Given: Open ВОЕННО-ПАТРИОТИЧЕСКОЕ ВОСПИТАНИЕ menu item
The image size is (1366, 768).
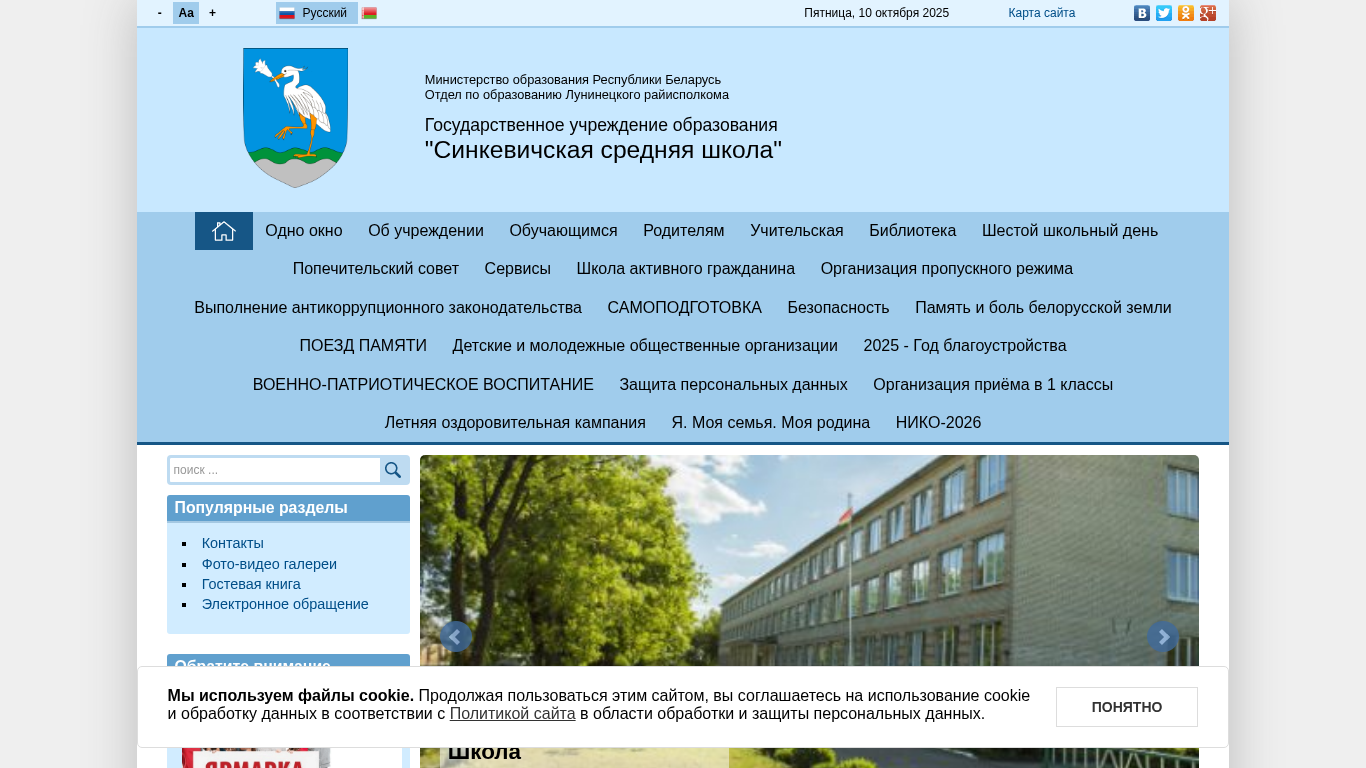Looking at the screenshot, I should click(423, 385).
